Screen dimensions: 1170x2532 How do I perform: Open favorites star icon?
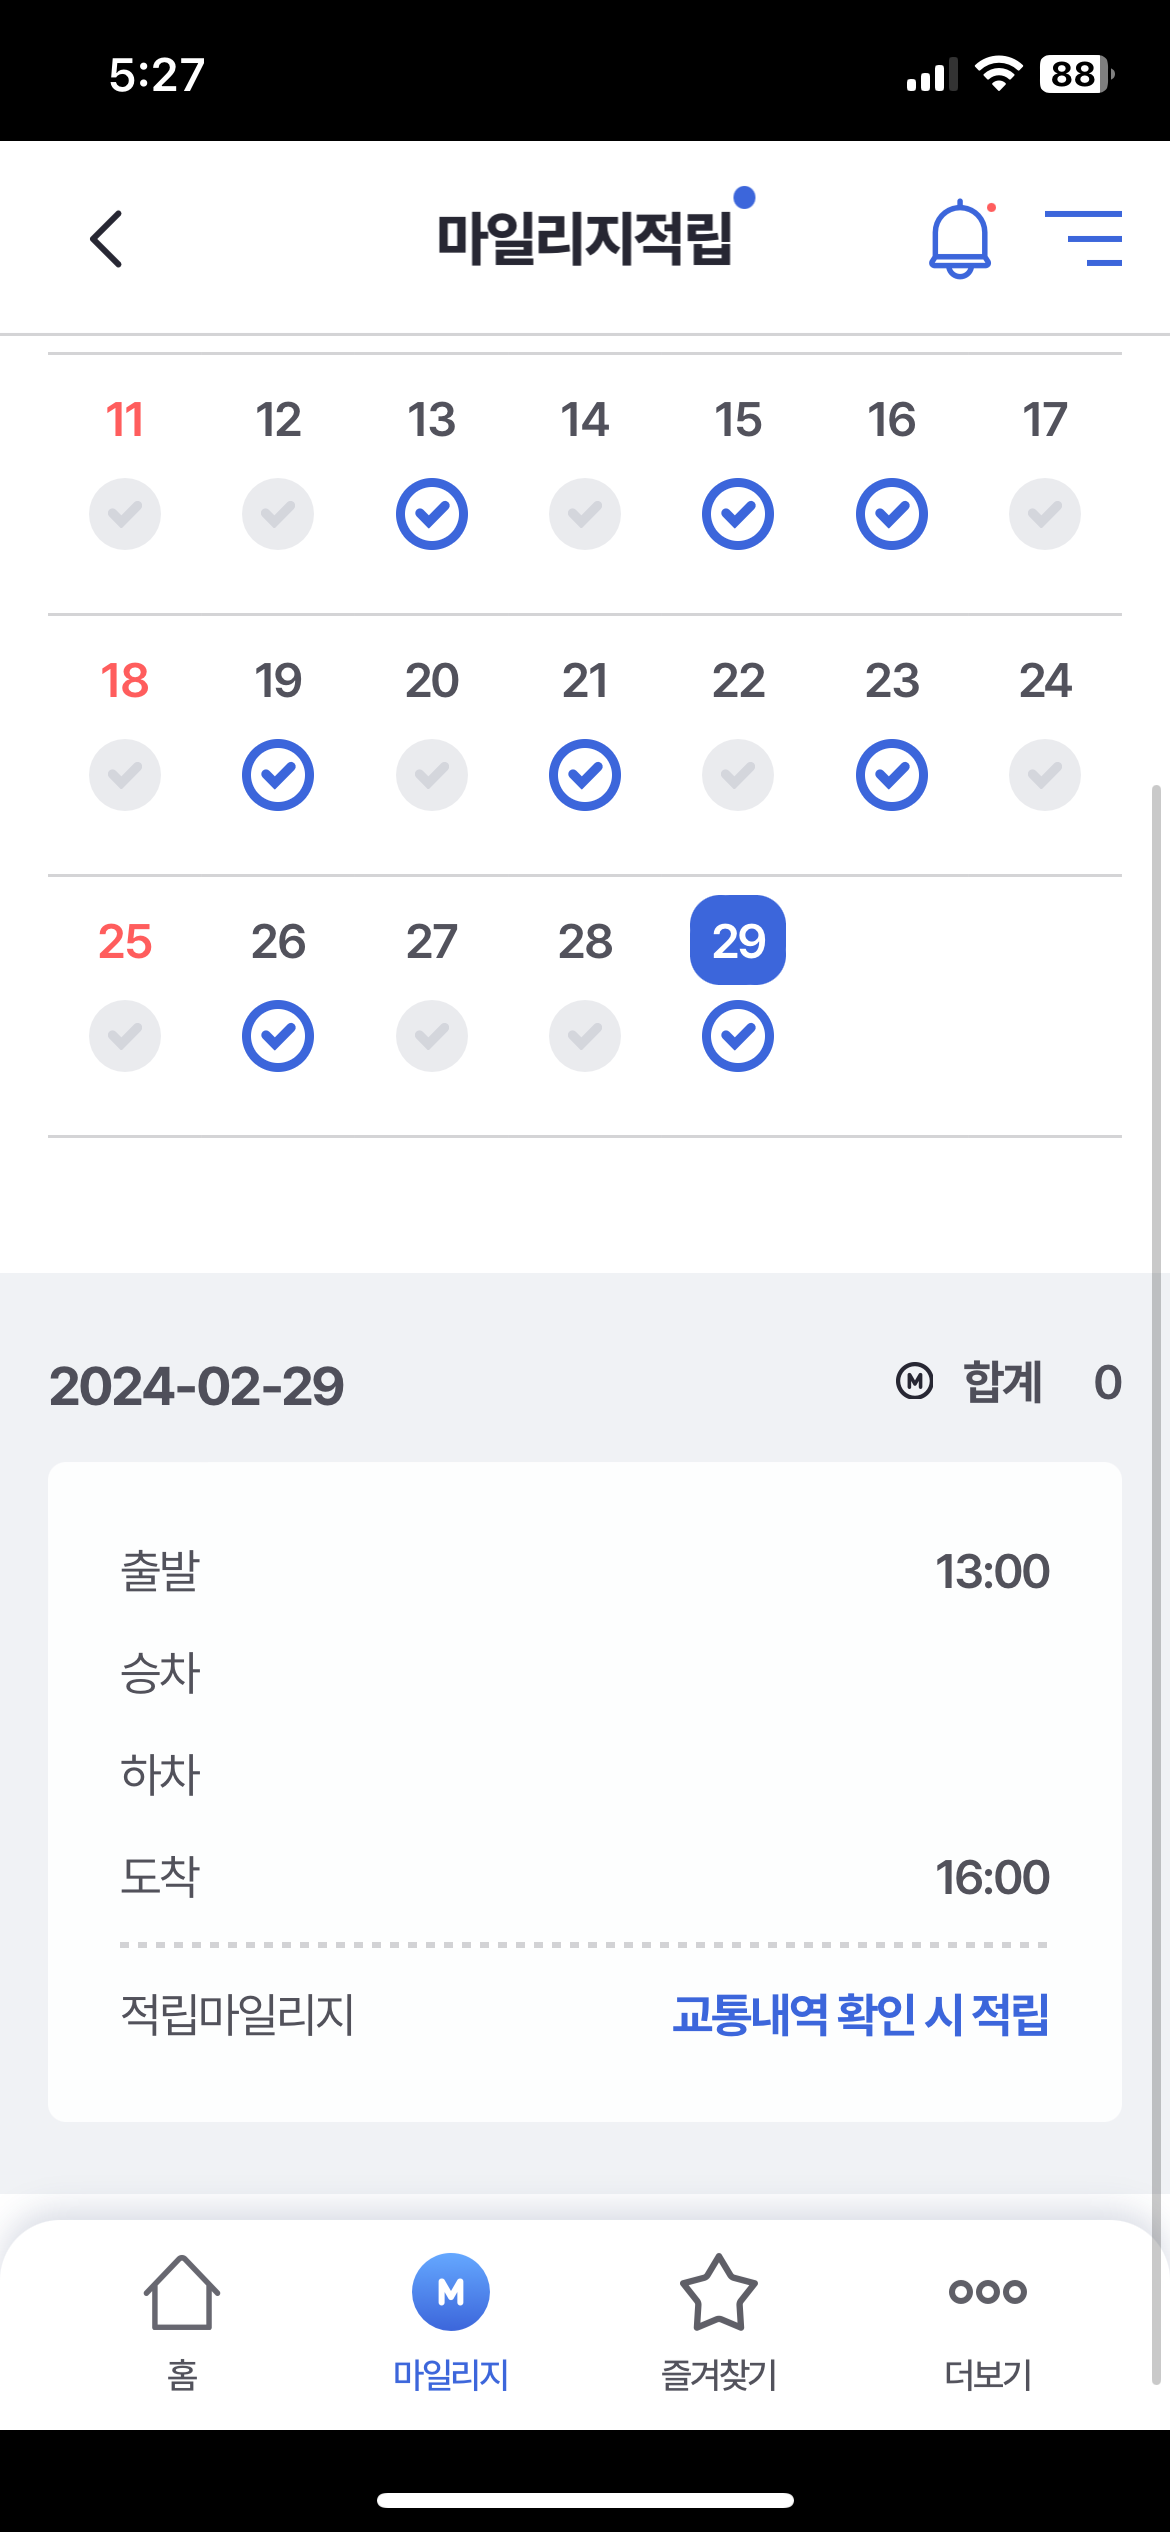pos(718,2292)
